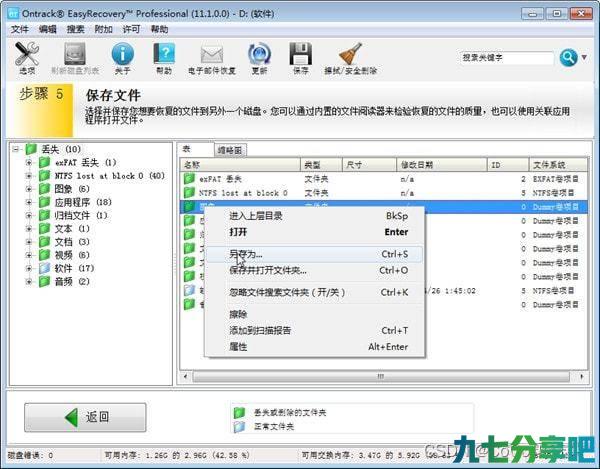This screenshot has height=469, width=600.
Task: Open the search options dropdown arrow
Action: (x=584, y=57)
